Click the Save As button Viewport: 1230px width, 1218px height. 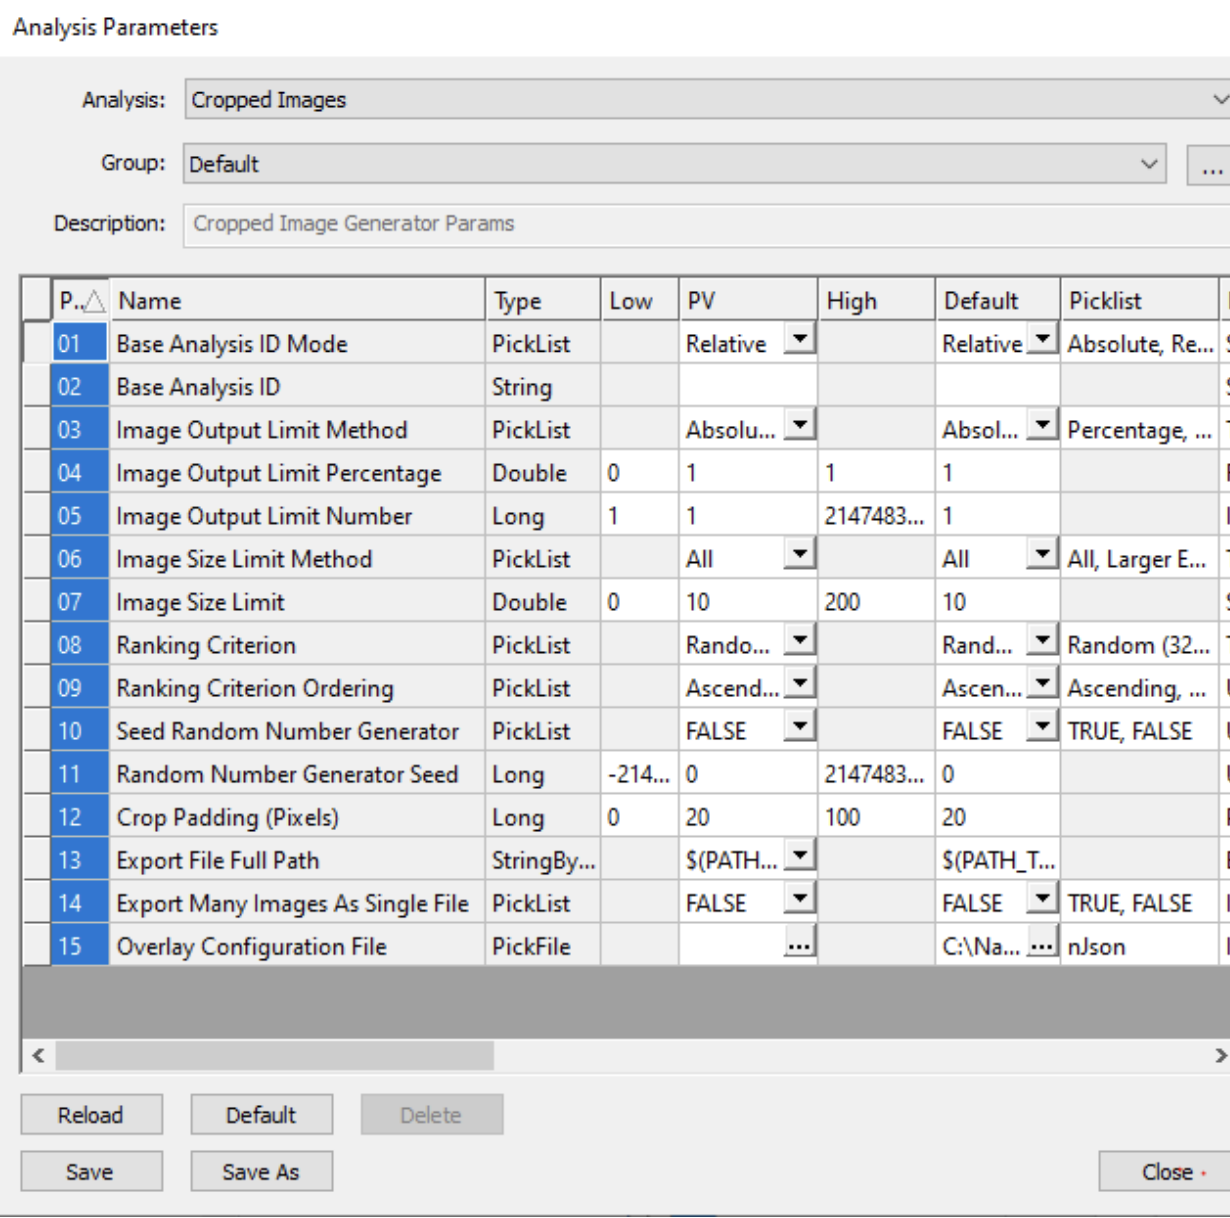point(261,1172)
